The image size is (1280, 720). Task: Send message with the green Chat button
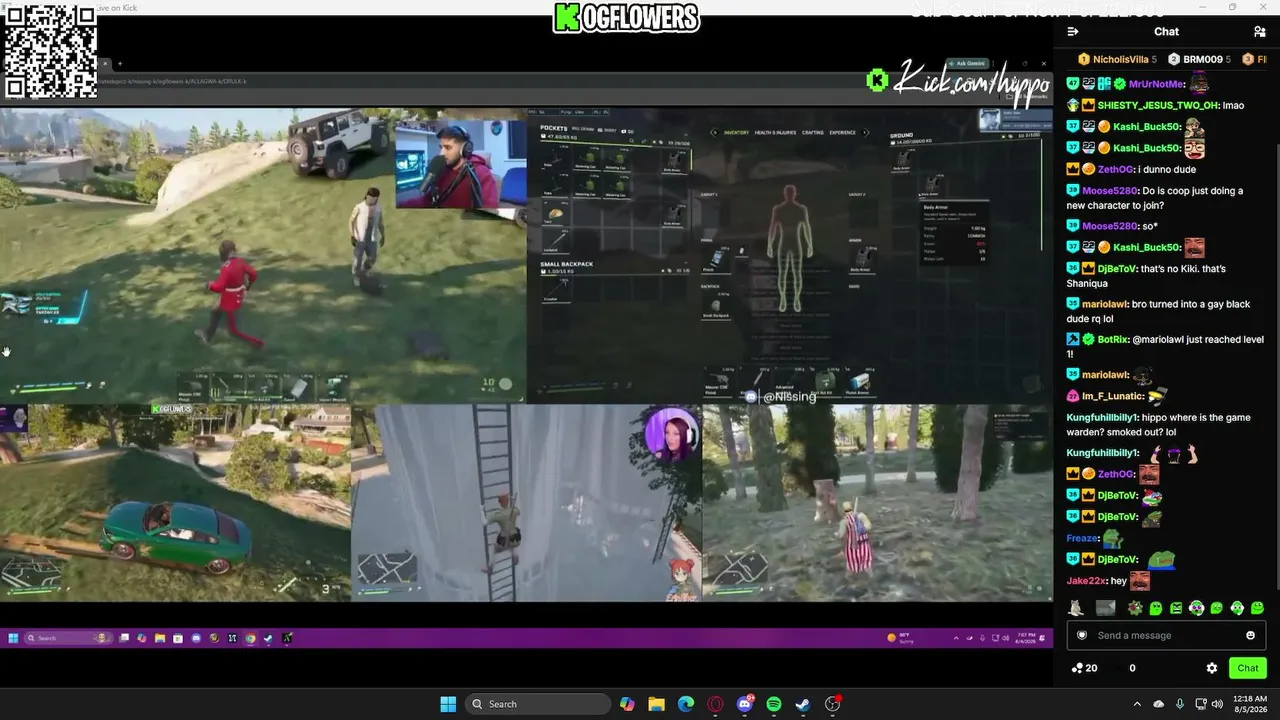[1248, 668]
